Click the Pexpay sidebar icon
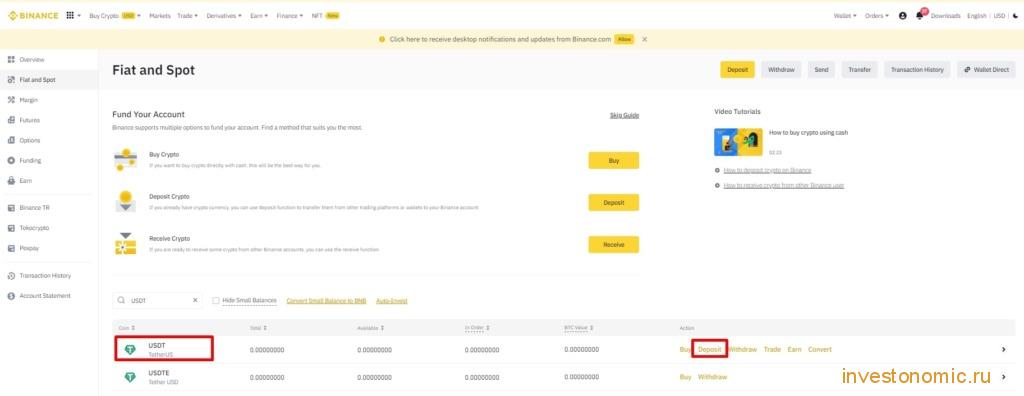Image resolution: width=1024 pixels, height=396 pixels. click(x=11, y=248)
